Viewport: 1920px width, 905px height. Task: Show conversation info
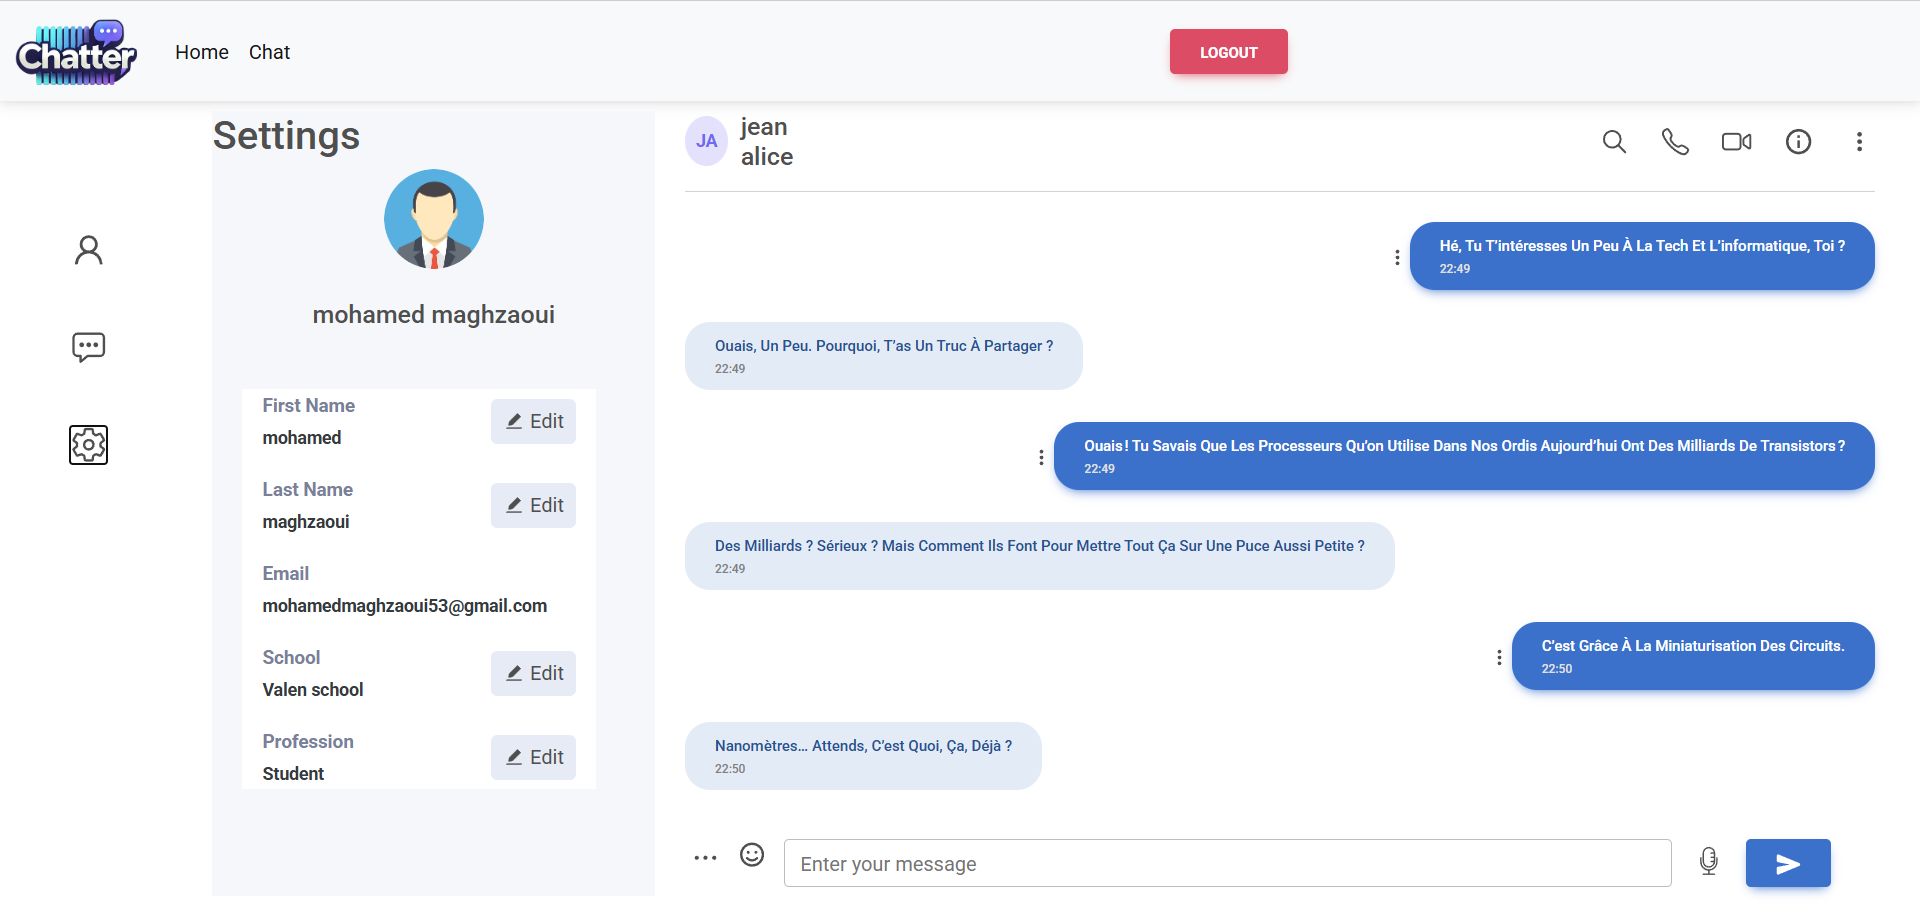tap(1798, 142)
